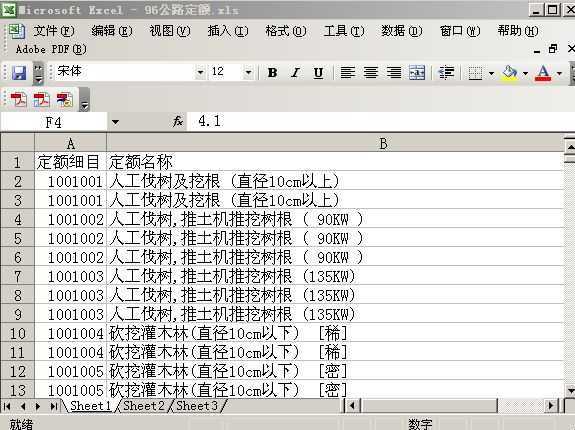575x430 pixels.
Task: Click the Excel workbook icon beside 文件
Action: point(17,31)
